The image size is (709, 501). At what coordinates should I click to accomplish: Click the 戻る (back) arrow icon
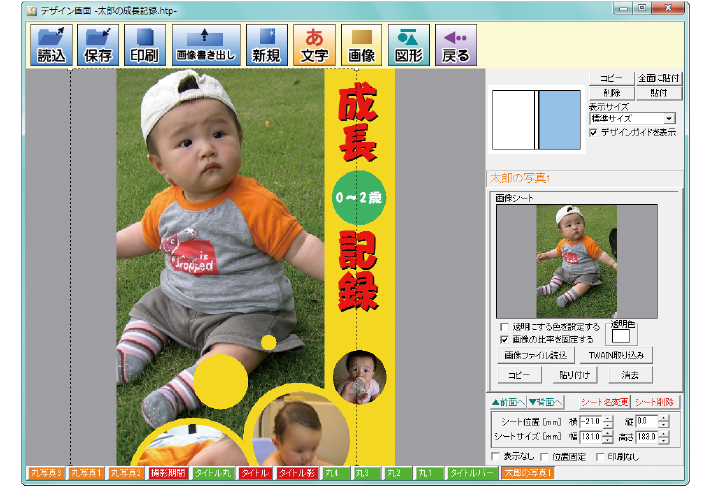pos(455,45)
